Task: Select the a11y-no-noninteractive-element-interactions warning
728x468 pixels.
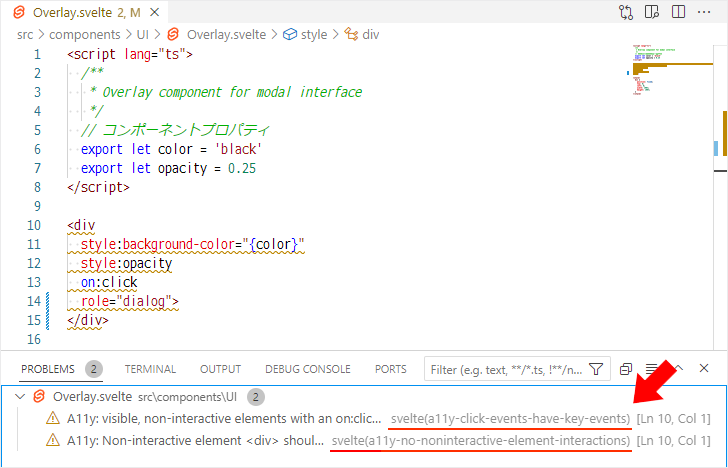Action: click(x=364, y=441)
